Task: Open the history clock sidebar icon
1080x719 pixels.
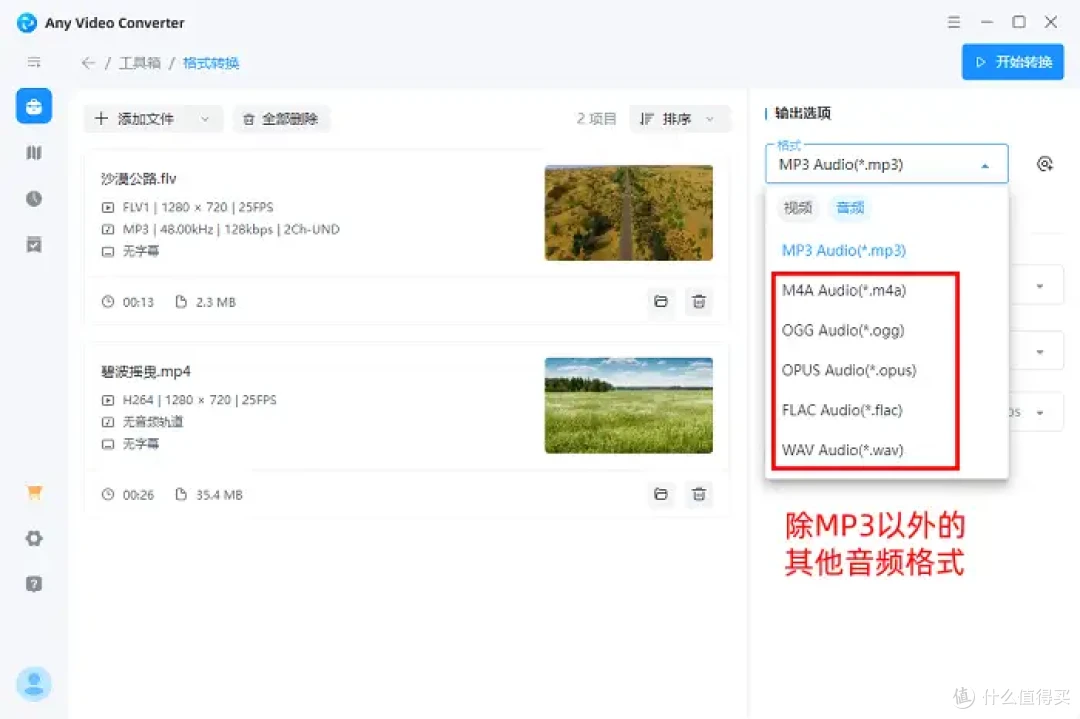Action: tap(34, 198)
